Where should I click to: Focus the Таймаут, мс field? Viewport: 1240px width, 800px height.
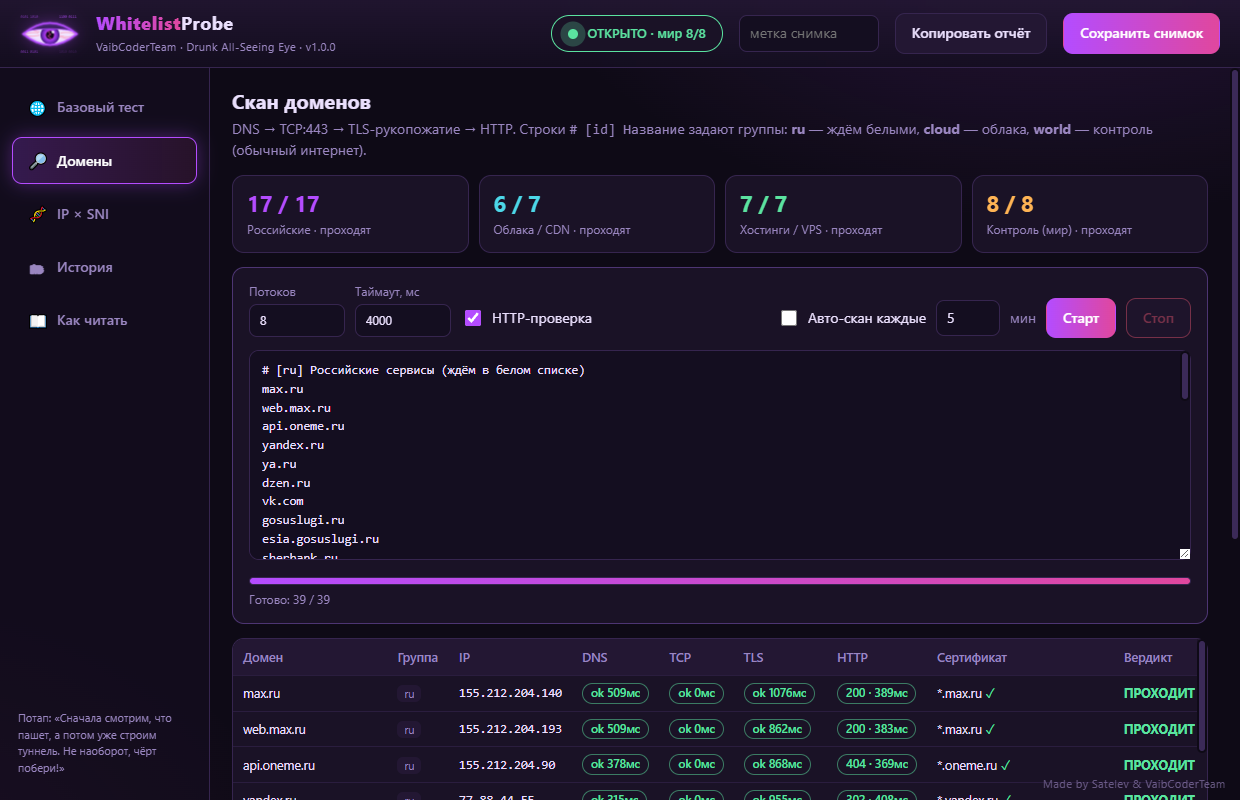pyautogui.click(x=403, y=320)
